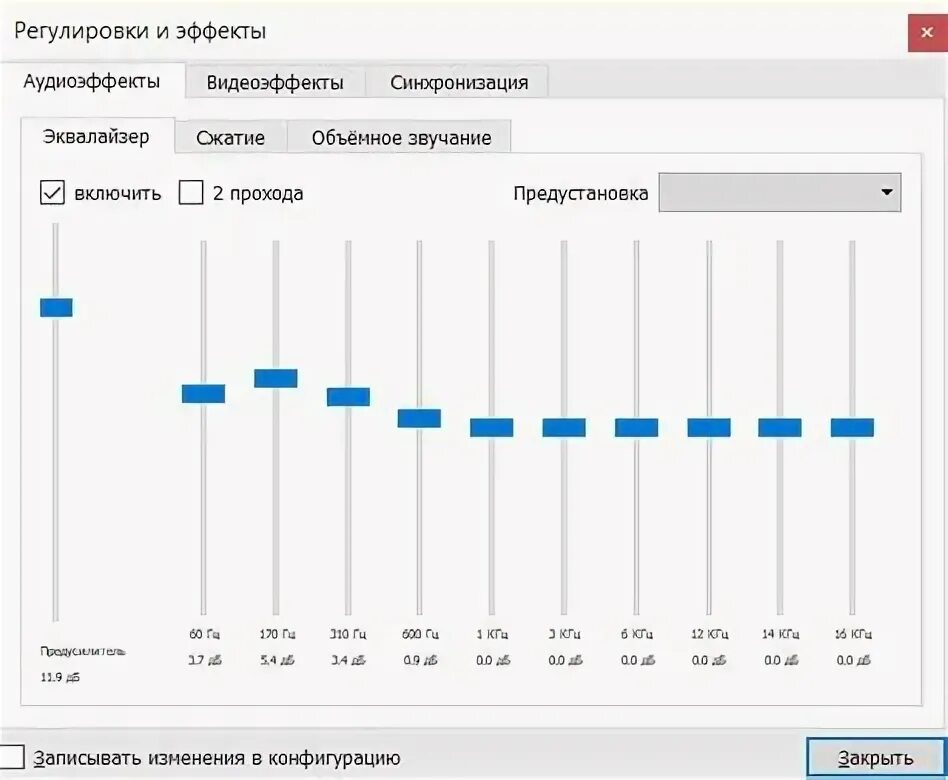The image size is (948, 780).
Task: Click the 16 КГц band slider handle
Action: click(852, 427)
